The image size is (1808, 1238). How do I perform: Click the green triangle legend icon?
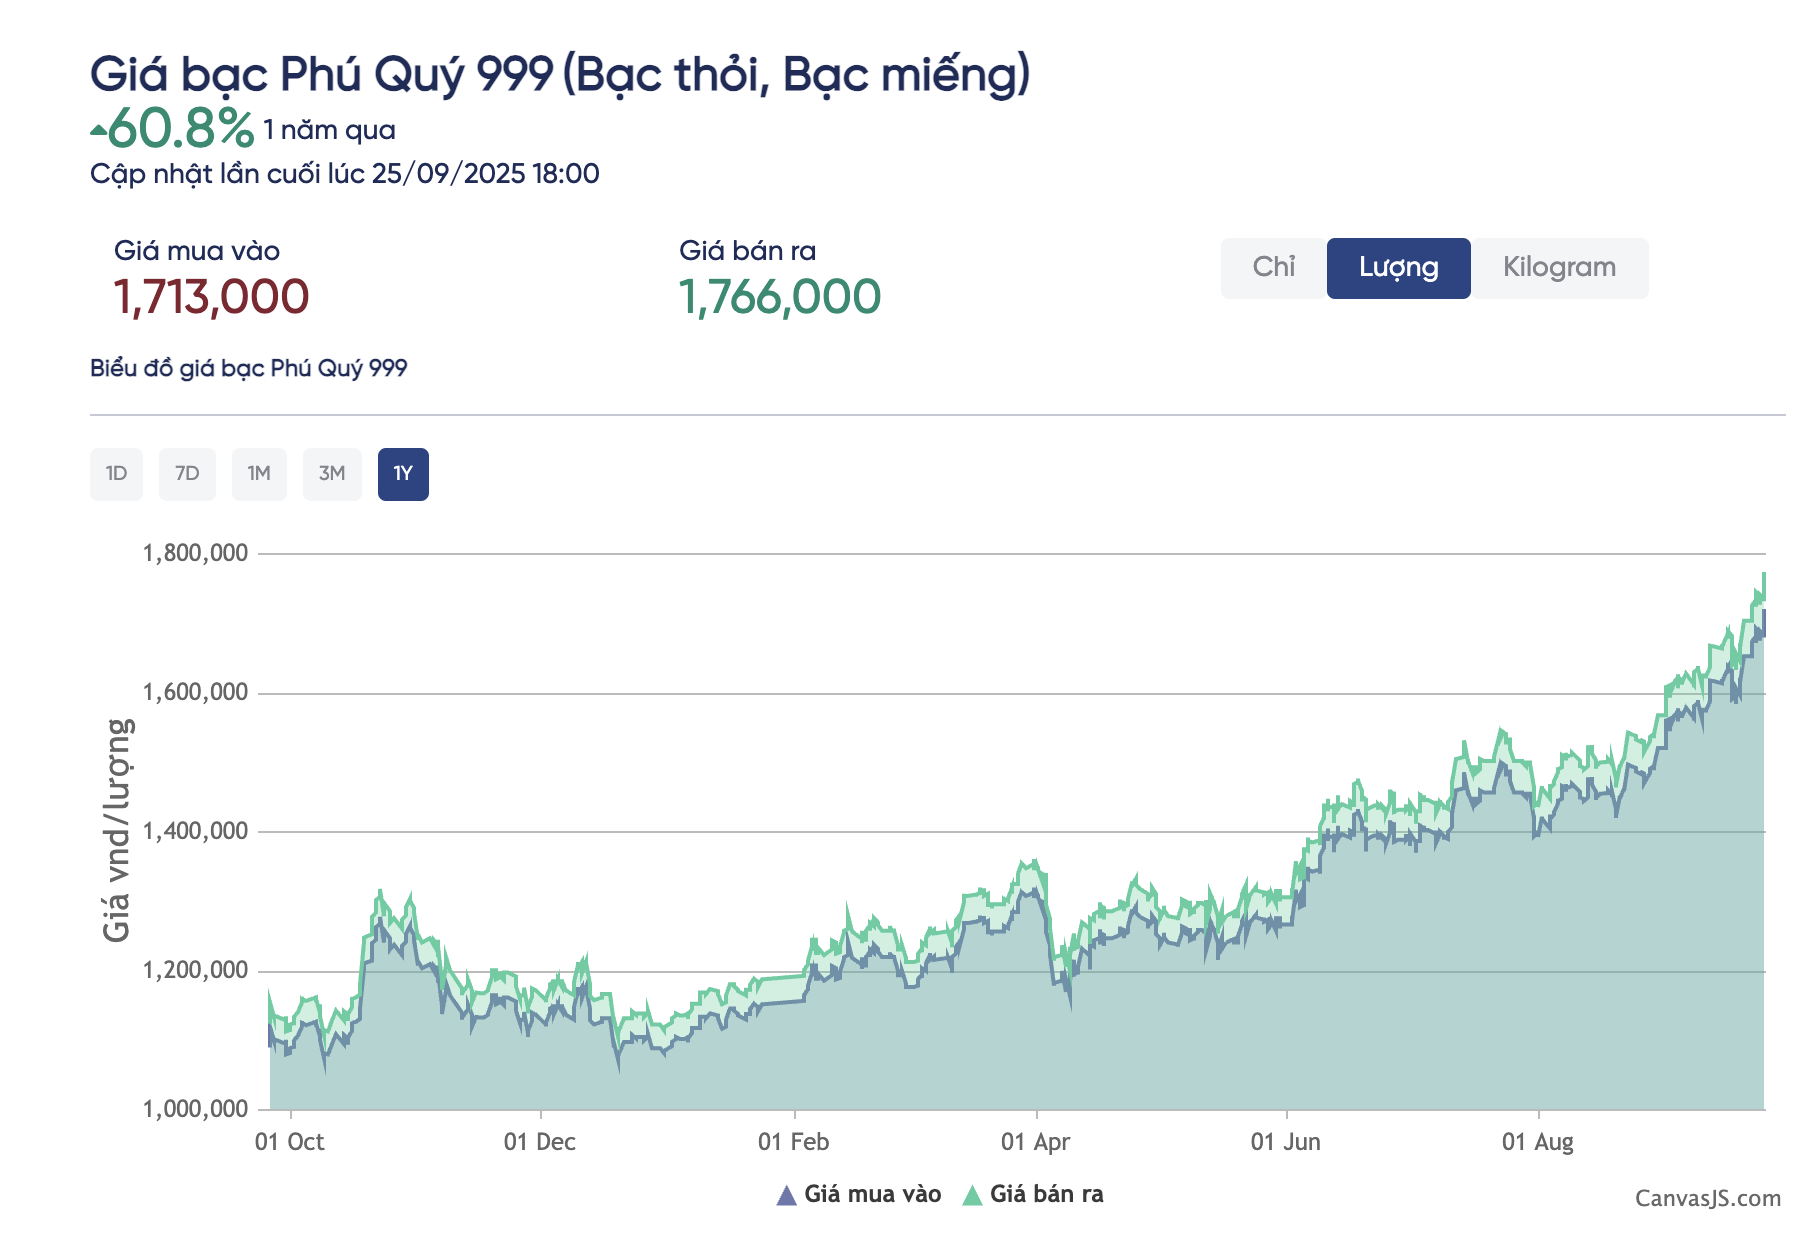(x=972, y=1195)
